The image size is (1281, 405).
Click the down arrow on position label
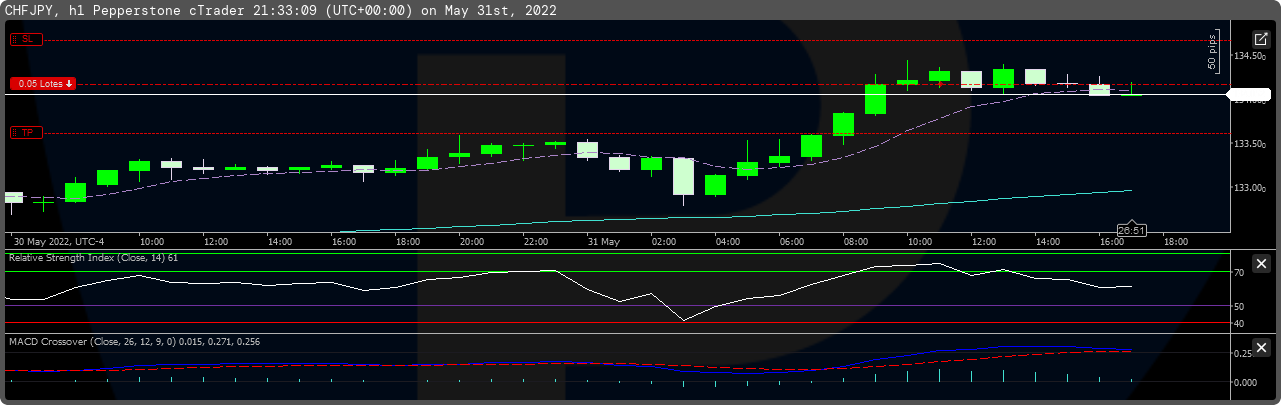(69, 84)
